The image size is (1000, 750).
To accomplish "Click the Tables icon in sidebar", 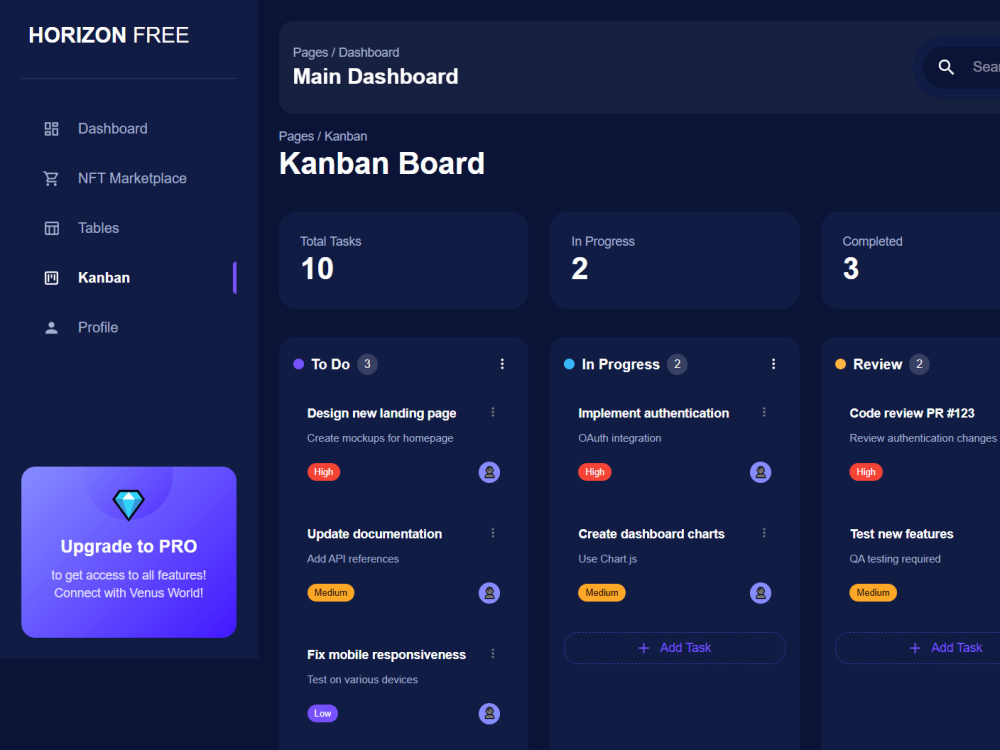I will coord(51,228).
